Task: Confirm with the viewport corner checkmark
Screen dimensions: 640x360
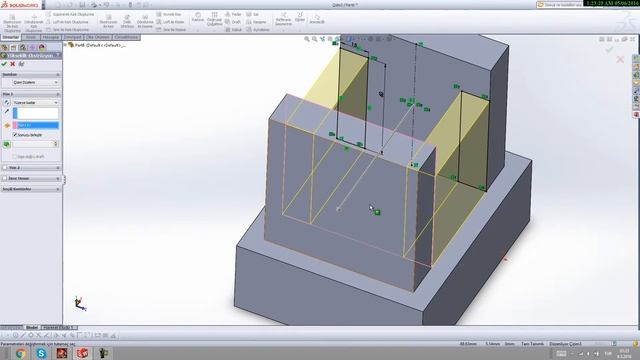Action: [x=609, y=49]
